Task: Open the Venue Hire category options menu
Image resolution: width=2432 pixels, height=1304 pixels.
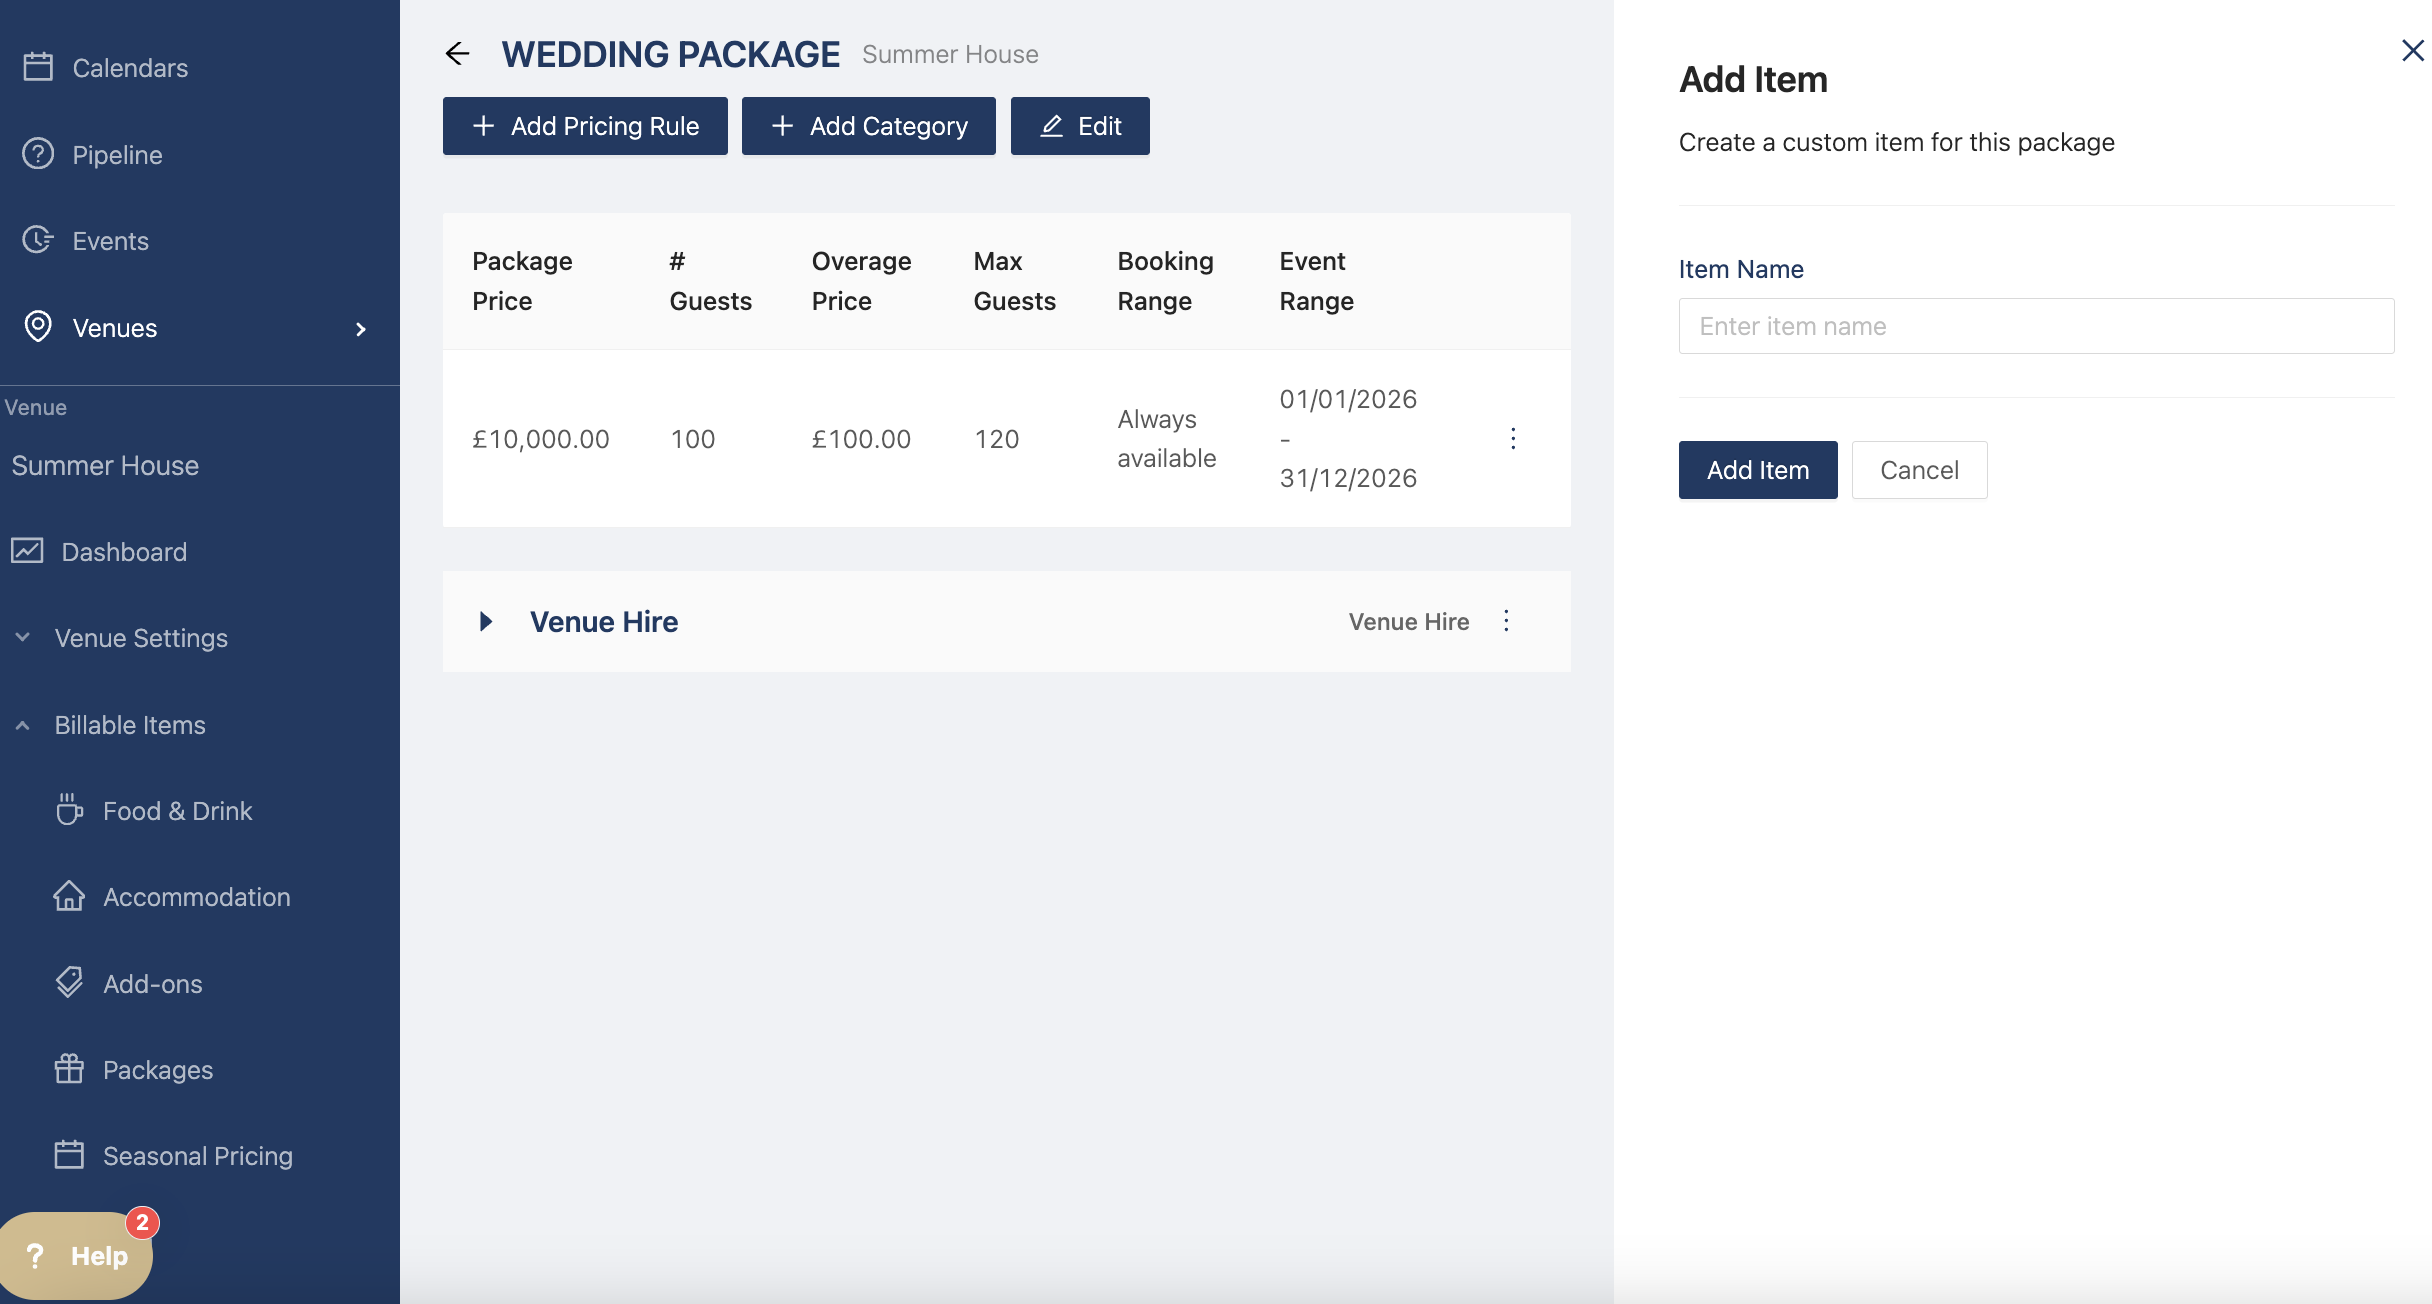Action: point(1506,621)
